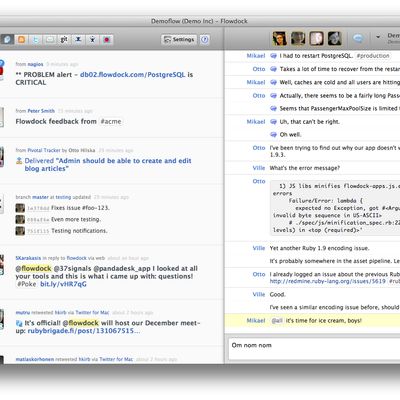Click Pivotal Tracker icon beside 'Delivered'
This screenshot has width=400, height=400.
point(19,161)
